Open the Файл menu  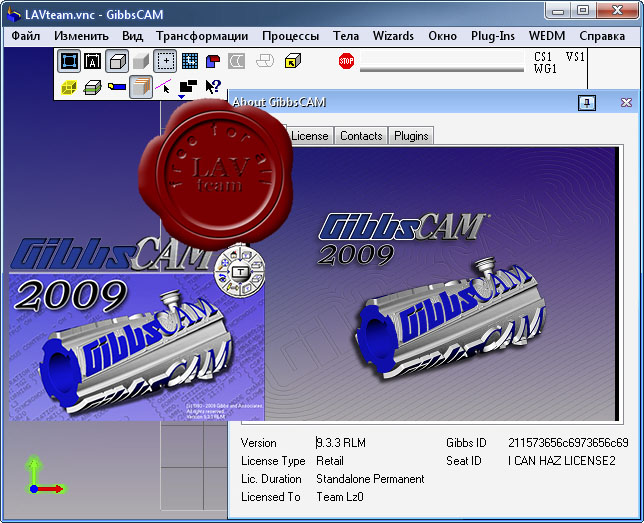coord(25,36)
